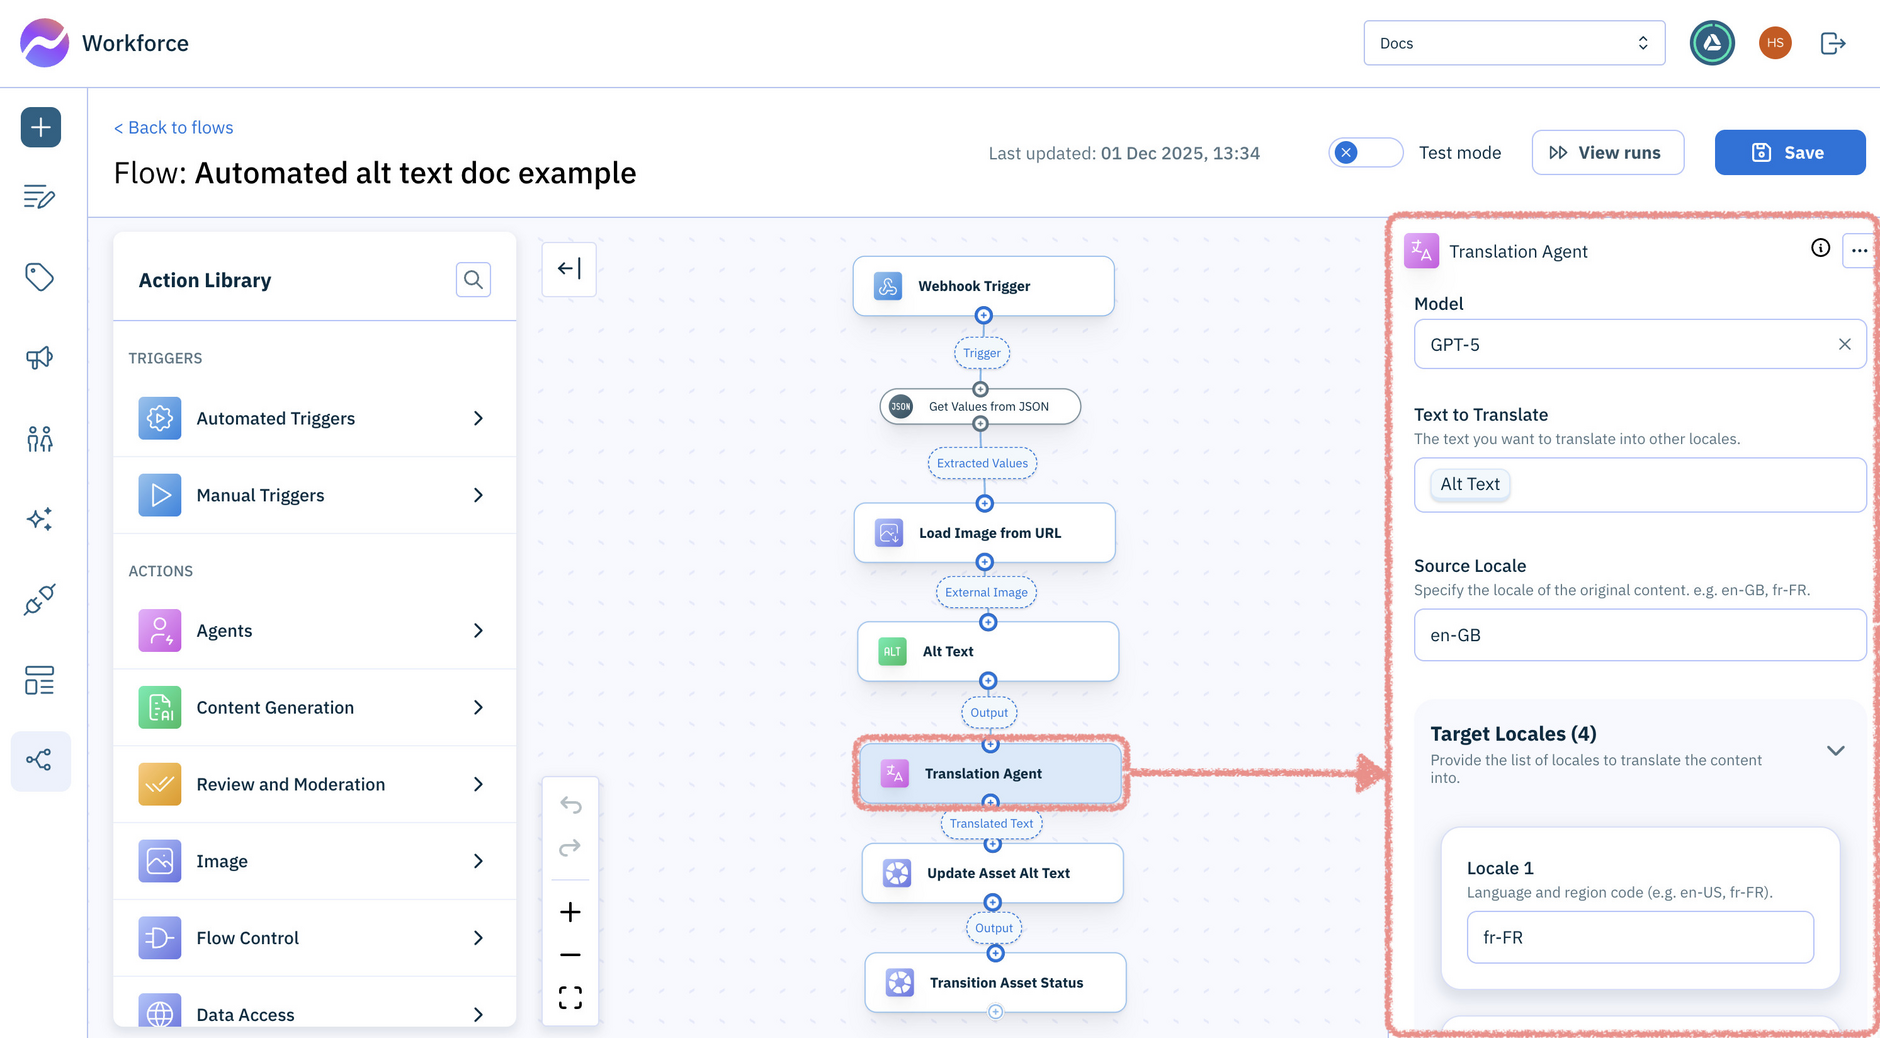Open the integrations plug icon in the sidebar
Viewport: 1880px width, 1038px height.
tap(40, 599)
